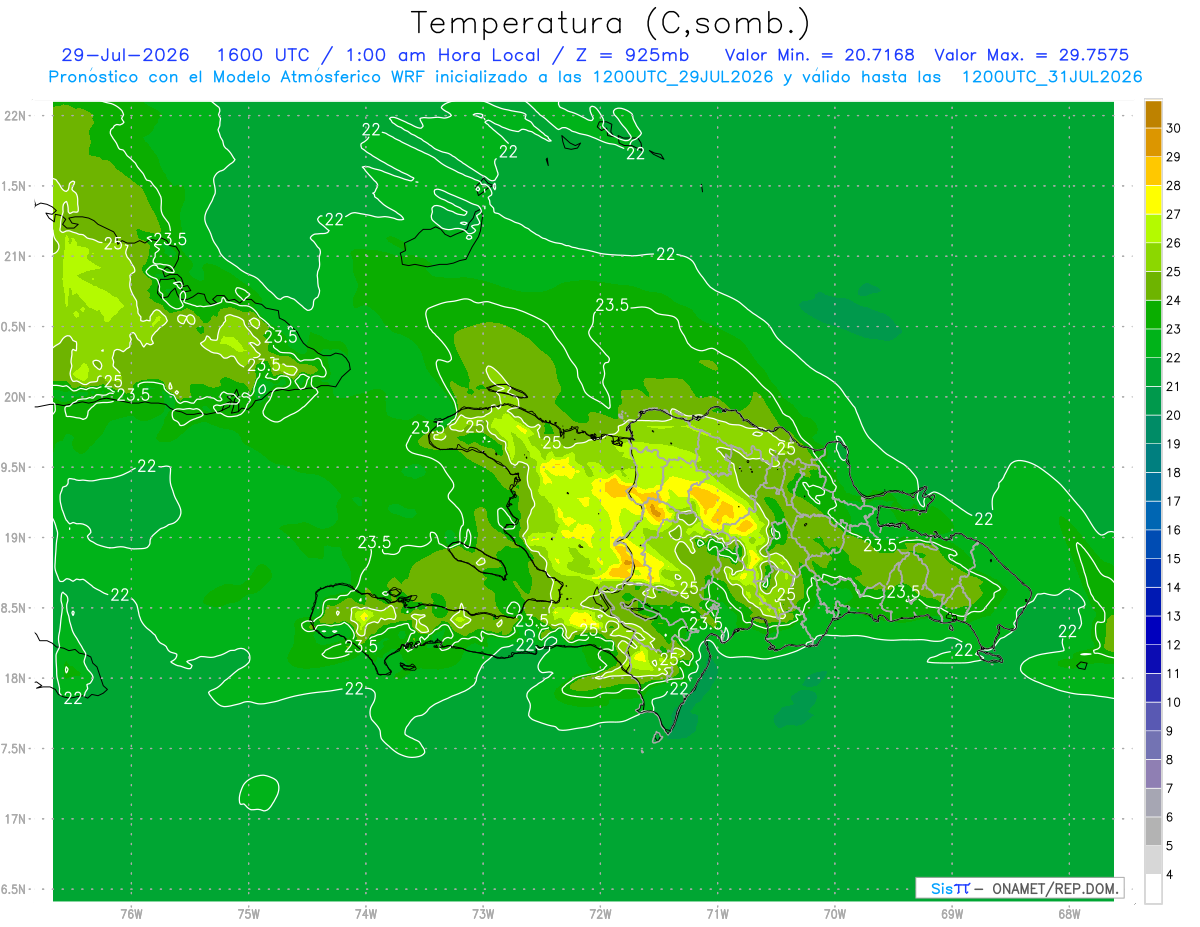
Task: Click the title "Temperatura (C,somb.)"
Action: pyautogui.click(x=610, y=23)
